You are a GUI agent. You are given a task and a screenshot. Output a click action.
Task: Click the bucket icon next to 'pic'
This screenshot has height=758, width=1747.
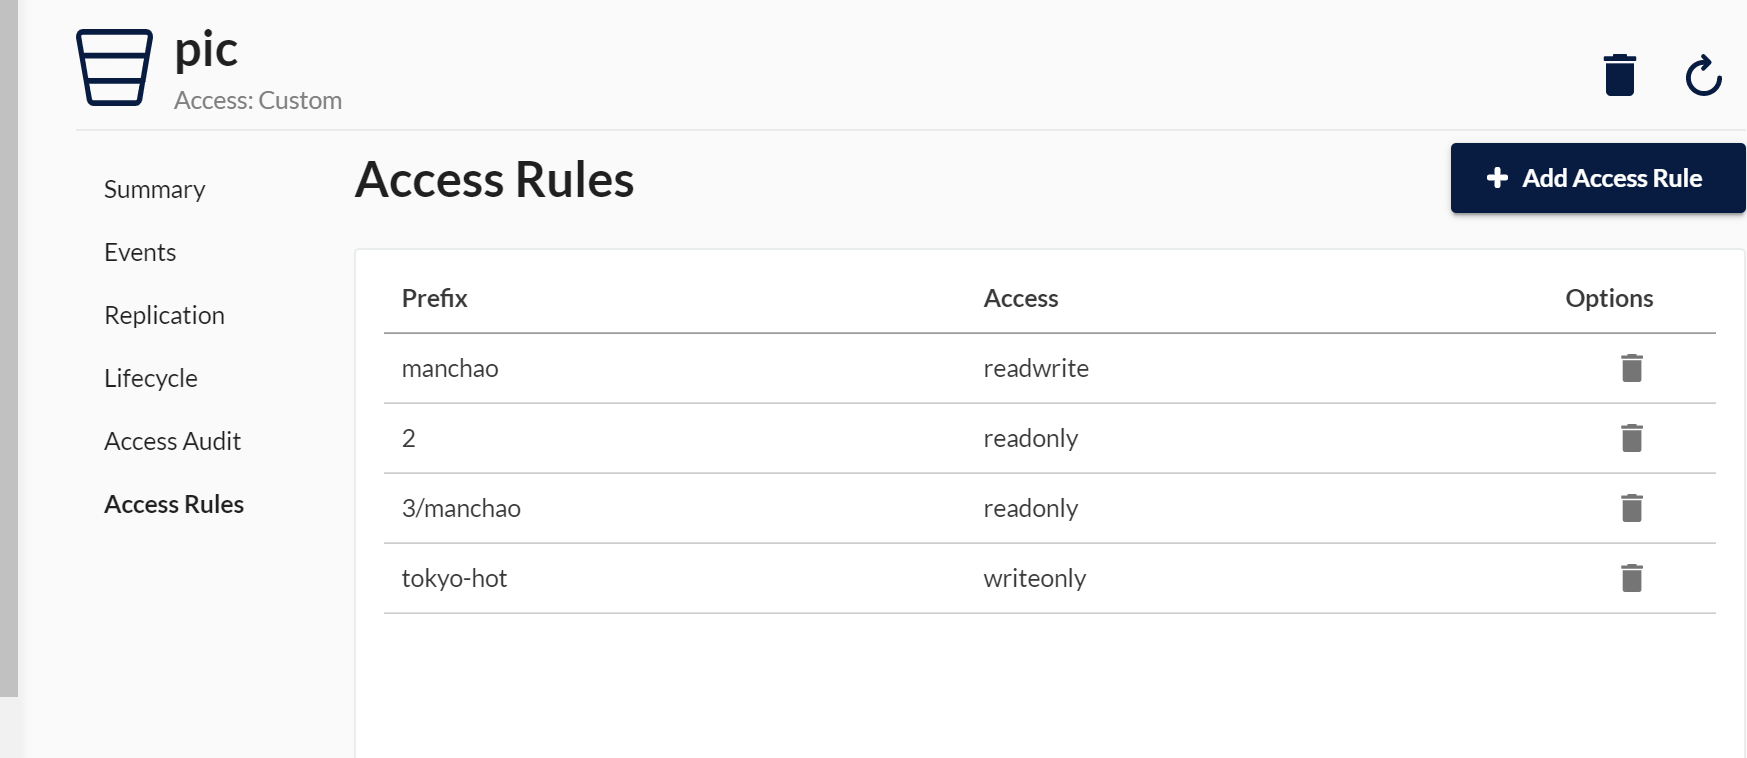(x=112, y=67)
